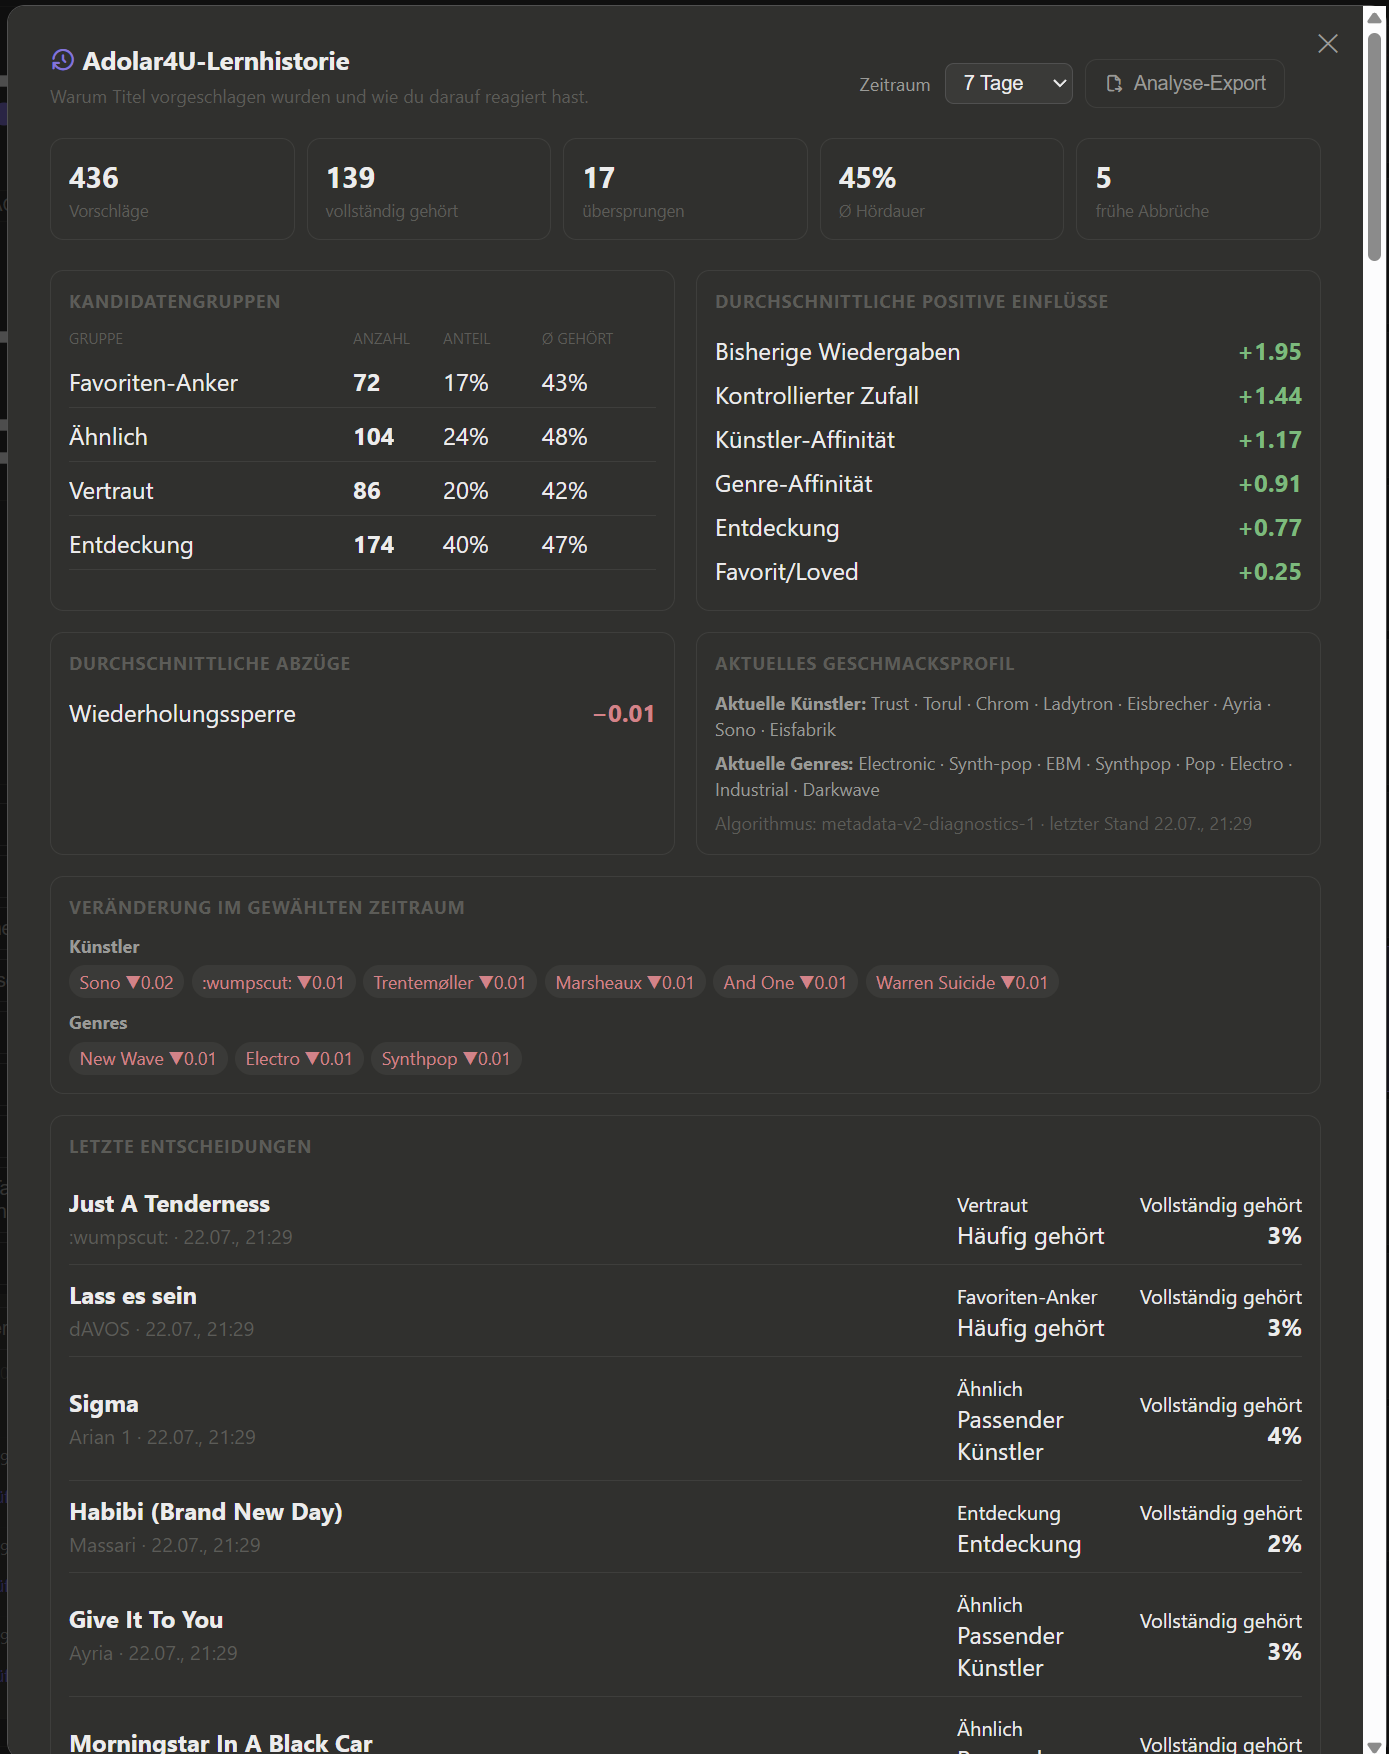1389x1754 pixels.
Task: Open the Zeitraum dropdown showing 7 Tage
Action: [x=1009, y=83]
